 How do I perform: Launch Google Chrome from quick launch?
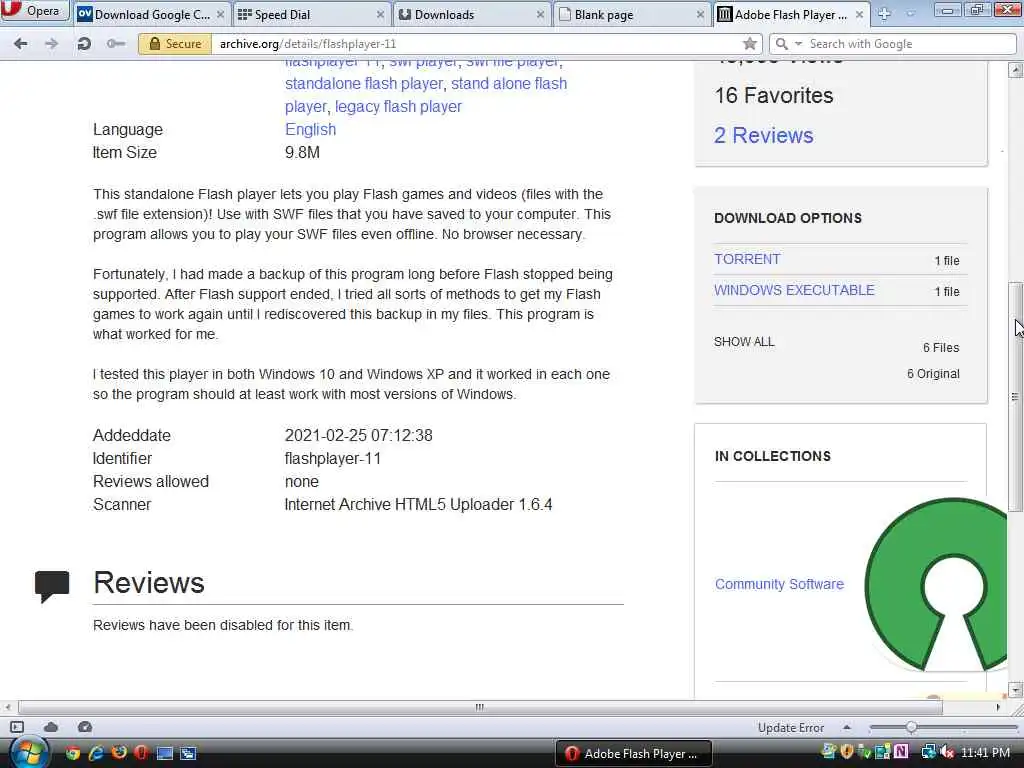pyautogui.click(x=72, y=753)
